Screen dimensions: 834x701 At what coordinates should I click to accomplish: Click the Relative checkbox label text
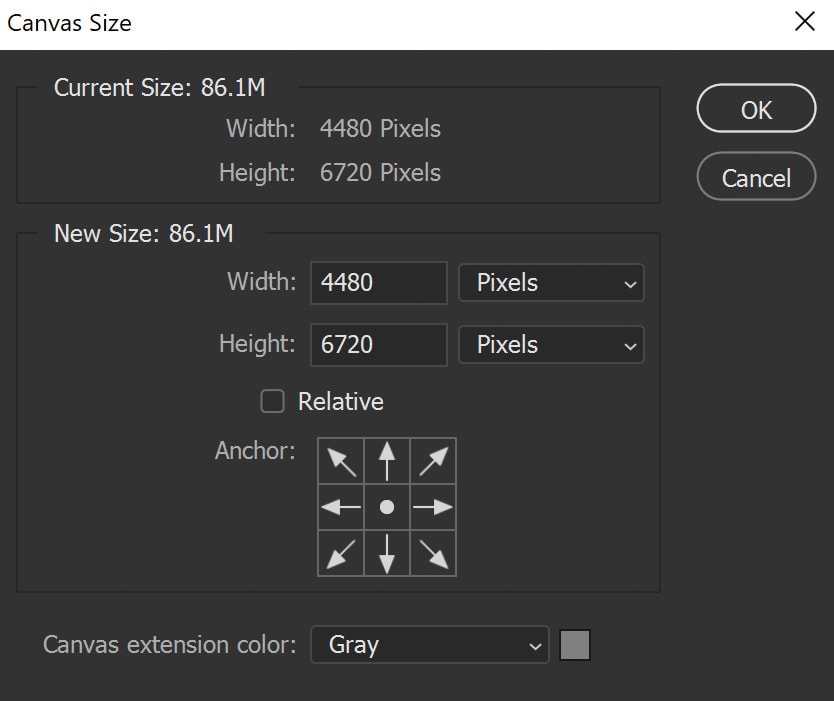click(340, 402)
